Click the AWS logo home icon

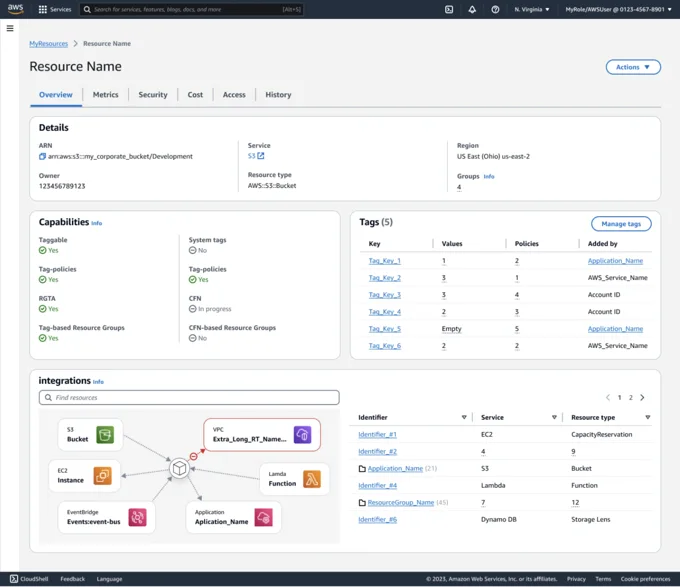point(15,9)
